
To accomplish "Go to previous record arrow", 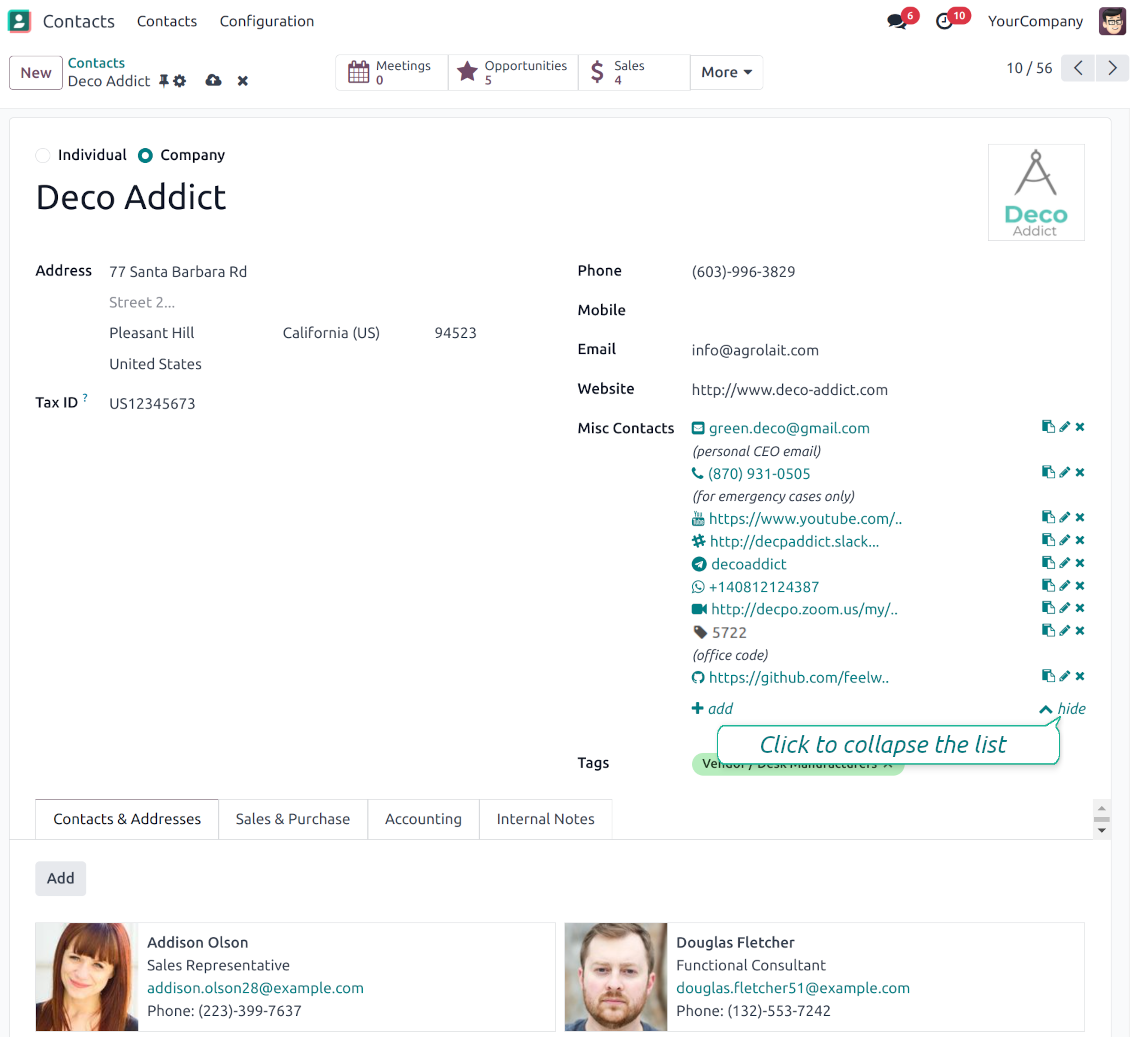I will pos(1078,68).
